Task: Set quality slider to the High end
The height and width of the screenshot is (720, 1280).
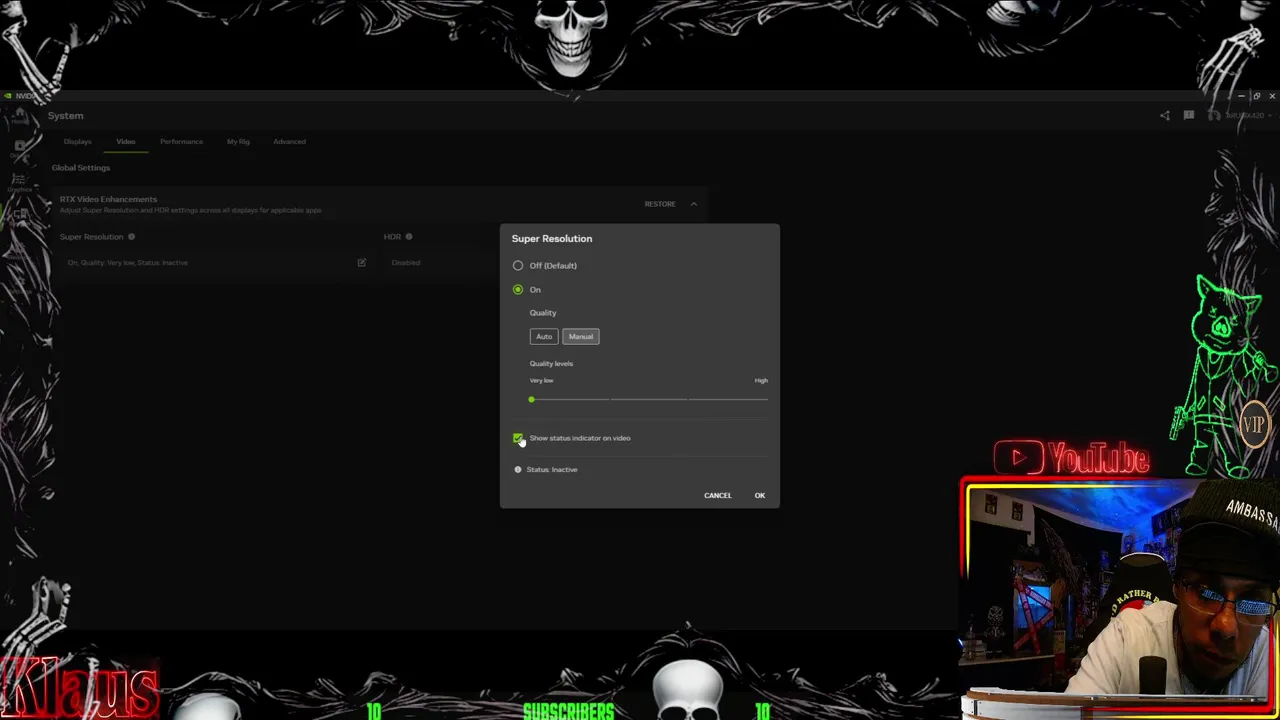Action: click(766, 399)
